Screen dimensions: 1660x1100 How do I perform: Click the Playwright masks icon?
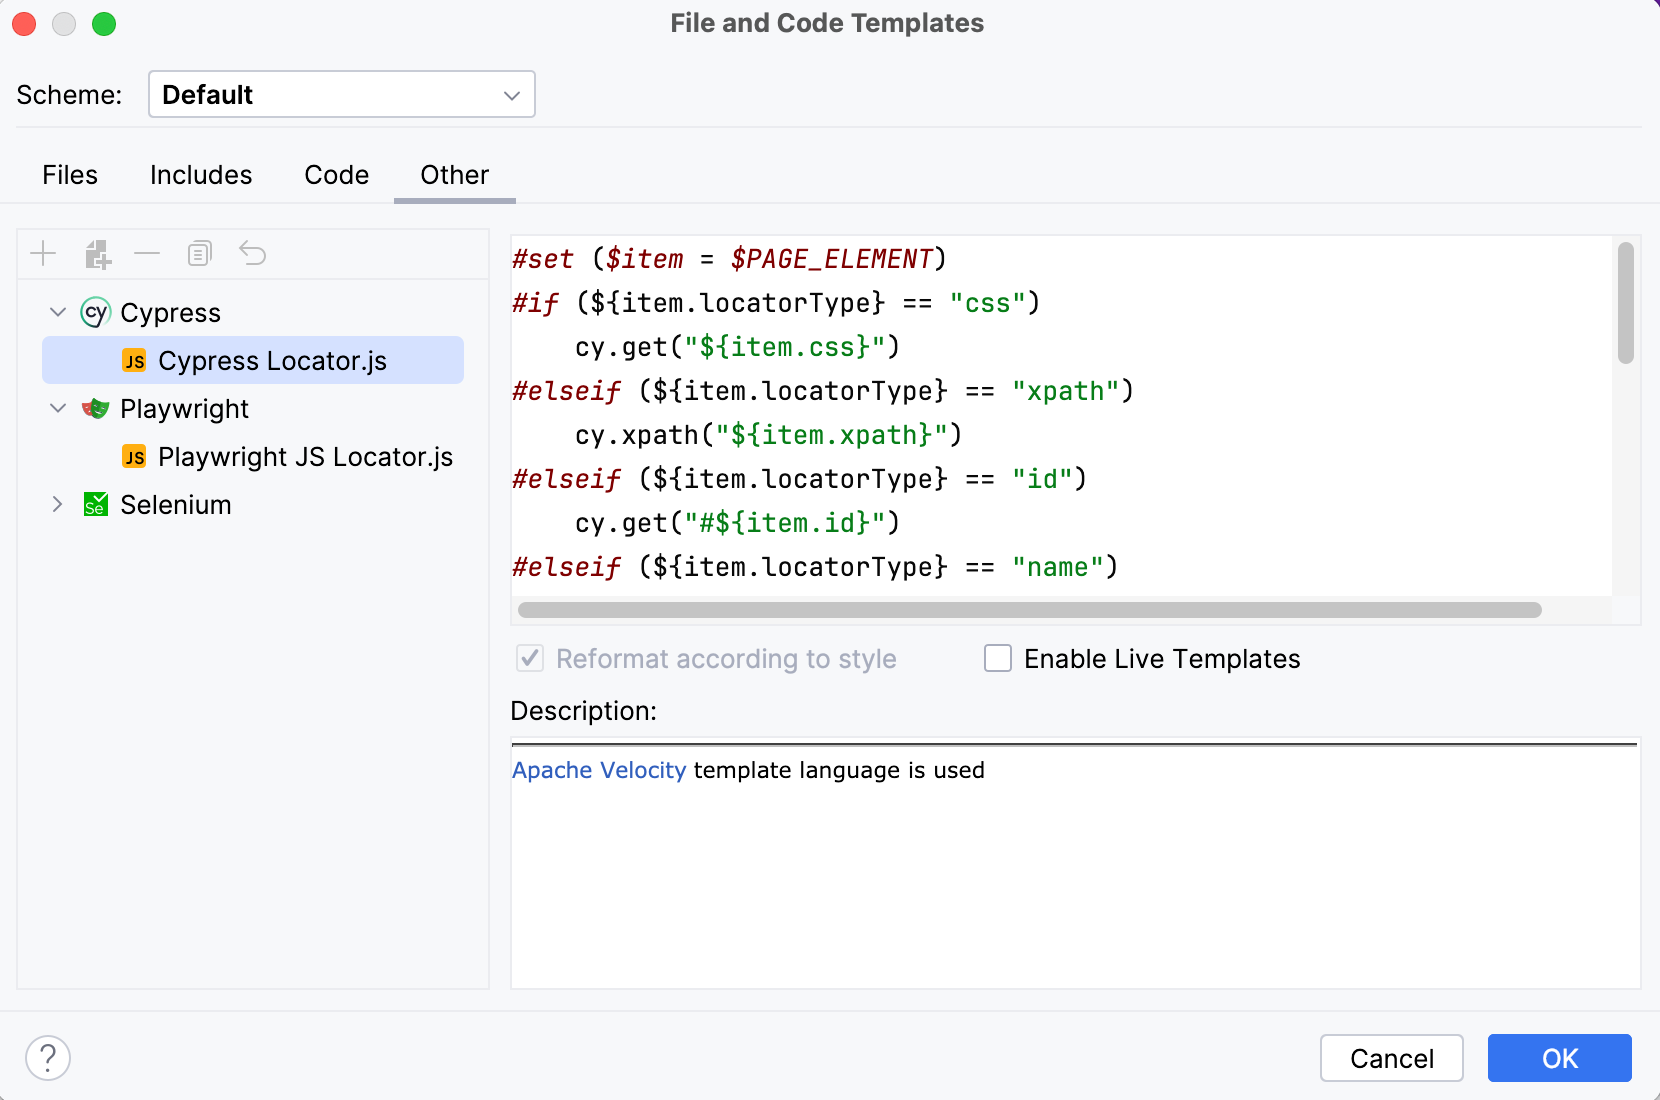94,408
